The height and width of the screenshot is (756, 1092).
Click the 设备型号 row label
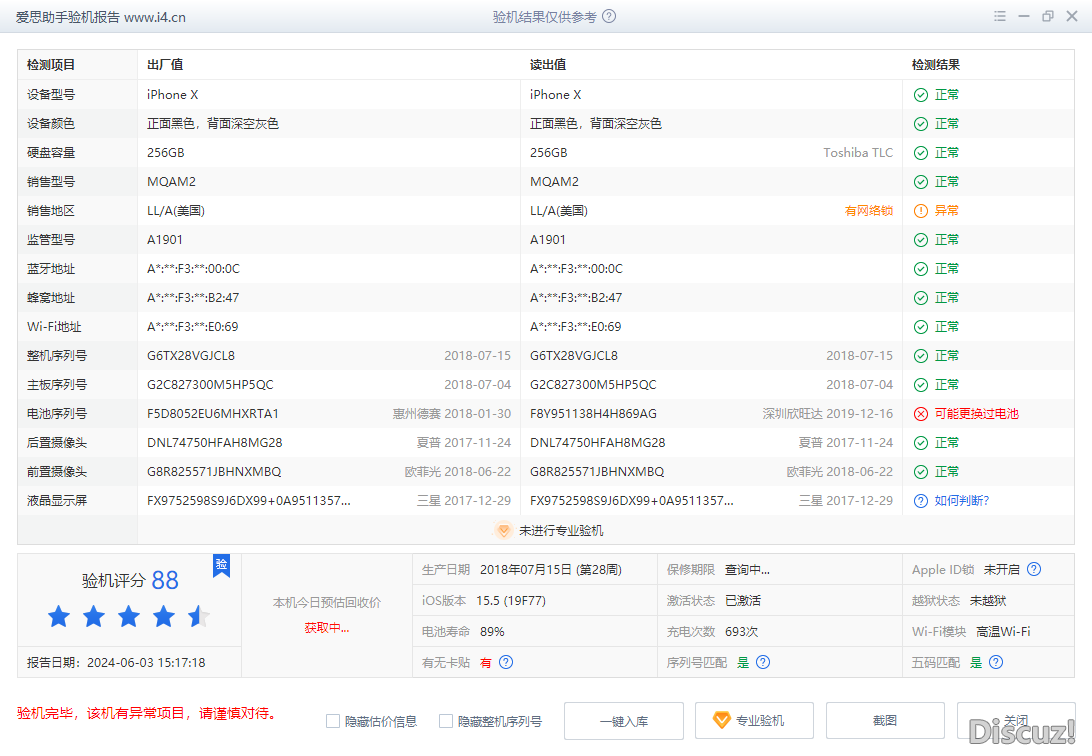(x=51, y=95)
